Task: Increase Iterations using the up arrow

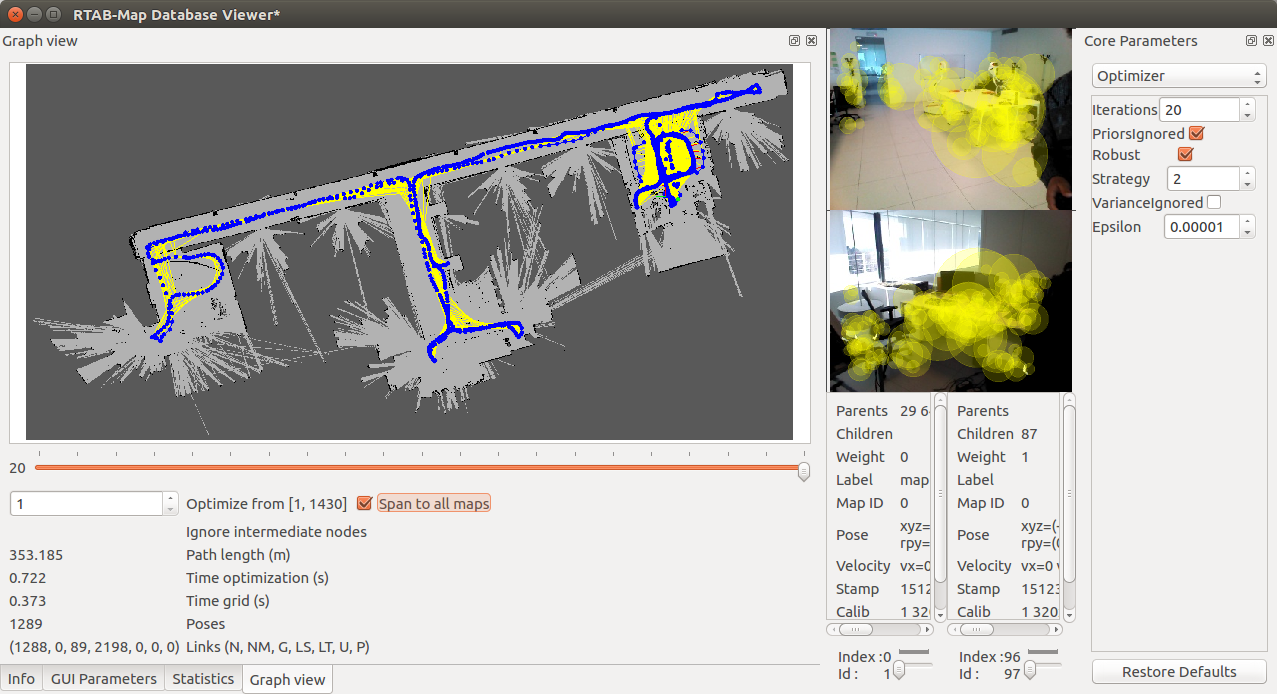Action: click(1247, 104)
